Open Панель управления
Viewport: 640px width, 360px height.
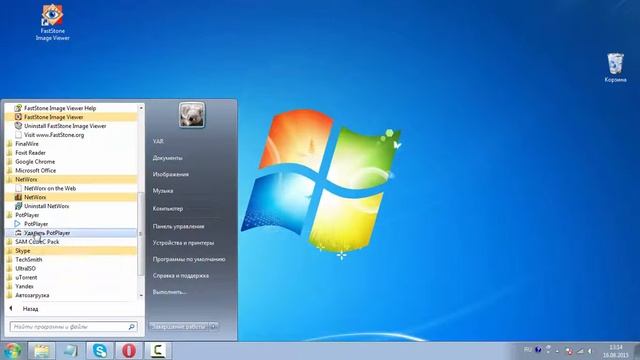point(178,227)
